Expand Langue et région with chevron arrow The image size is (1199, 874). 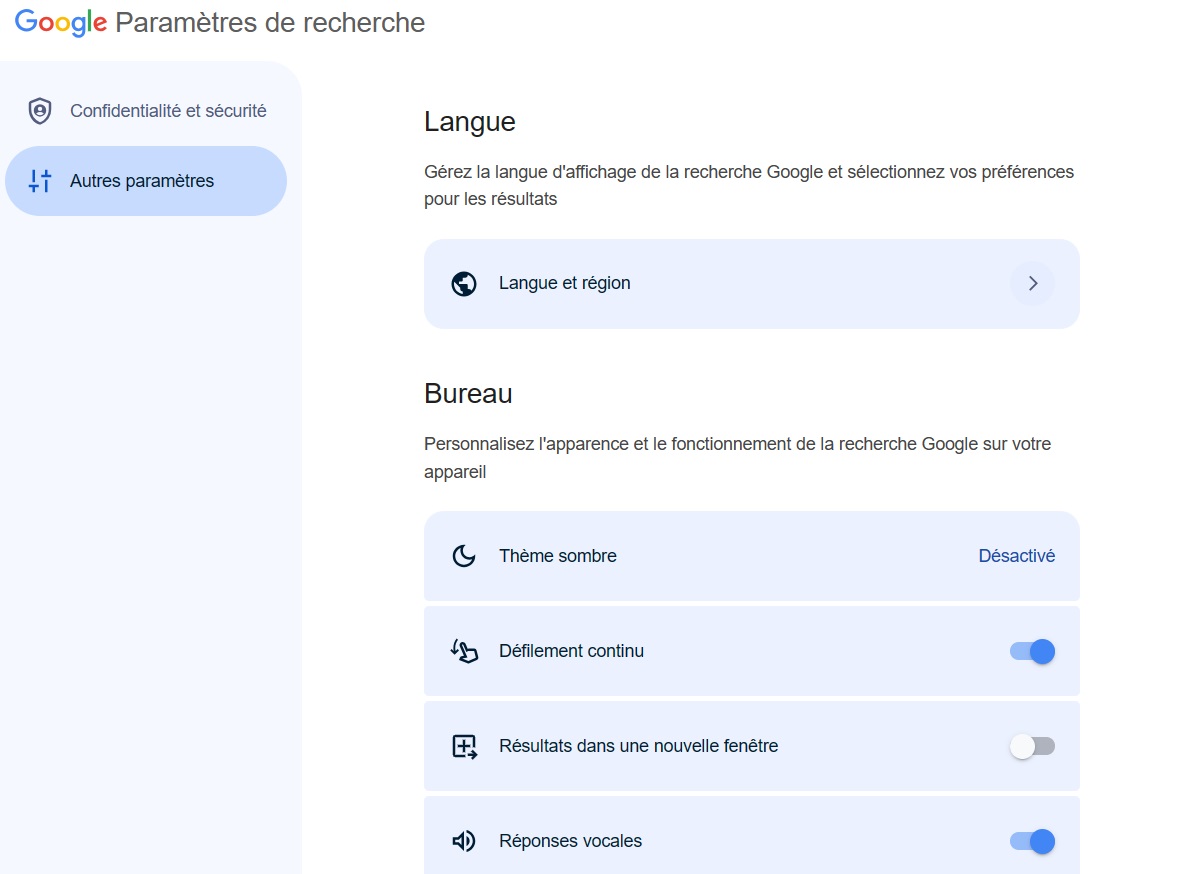click(x=1032, y=284)
